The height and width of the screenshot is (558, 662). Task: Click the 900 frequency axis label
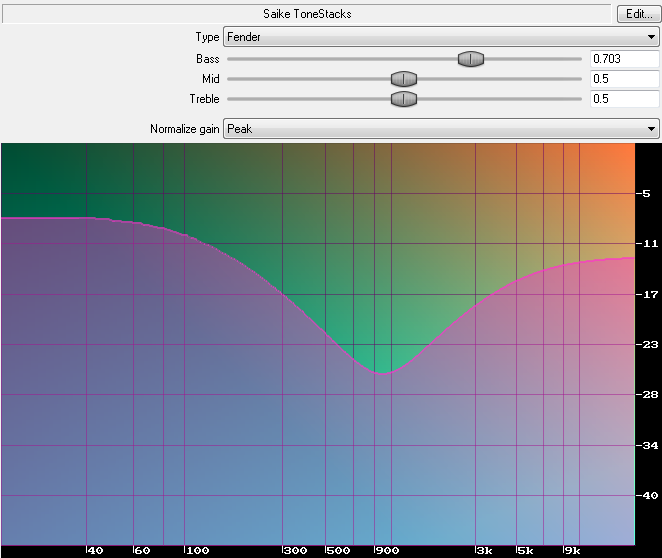click(x=386, y=550)
